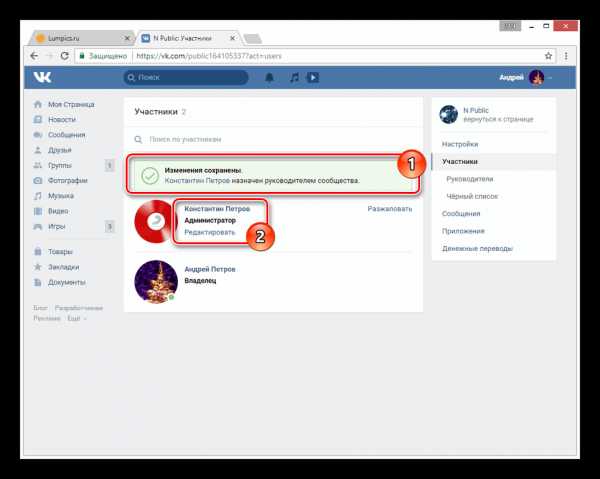Open Константин Петров's red avatar thumbnail
600x479 pixels.
(x=155, y=221)
